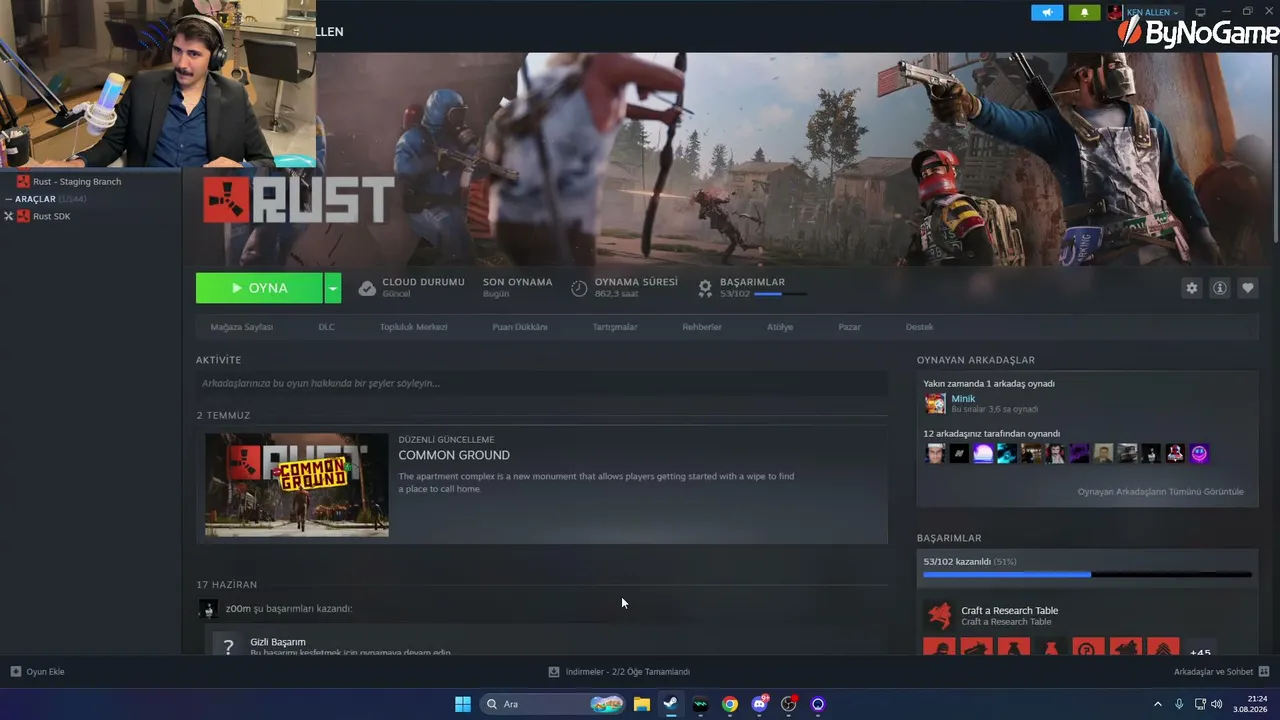The width and height of the screenshot is (1280, 720).
Task: Open the DLC tab
Action: [326, 327]
